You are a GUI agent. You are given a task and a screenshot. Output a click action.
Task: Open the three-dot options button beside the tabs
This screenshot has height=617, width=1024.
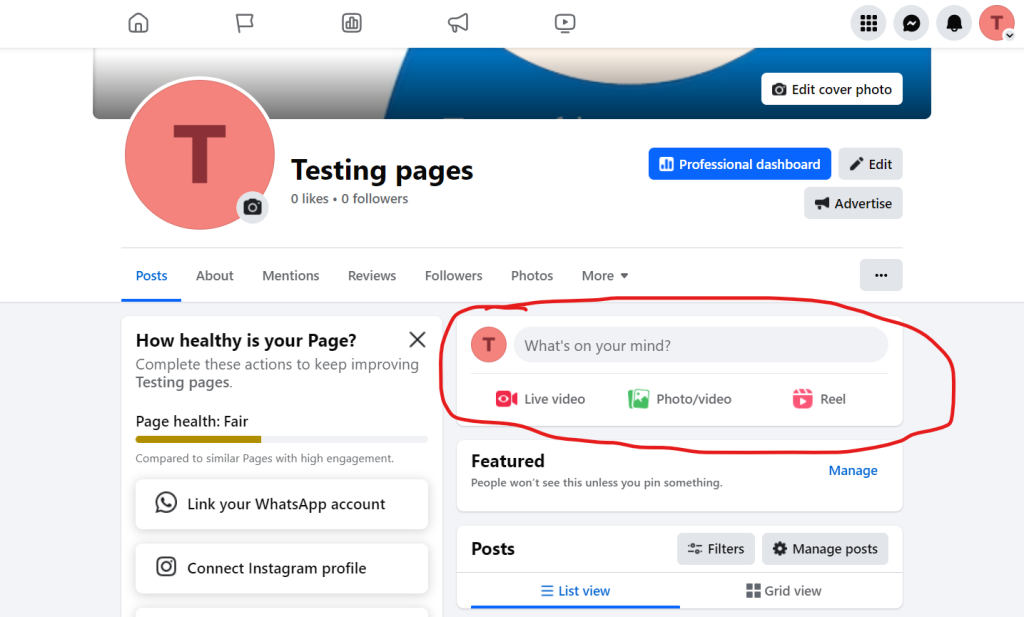(x=881, y=275)
